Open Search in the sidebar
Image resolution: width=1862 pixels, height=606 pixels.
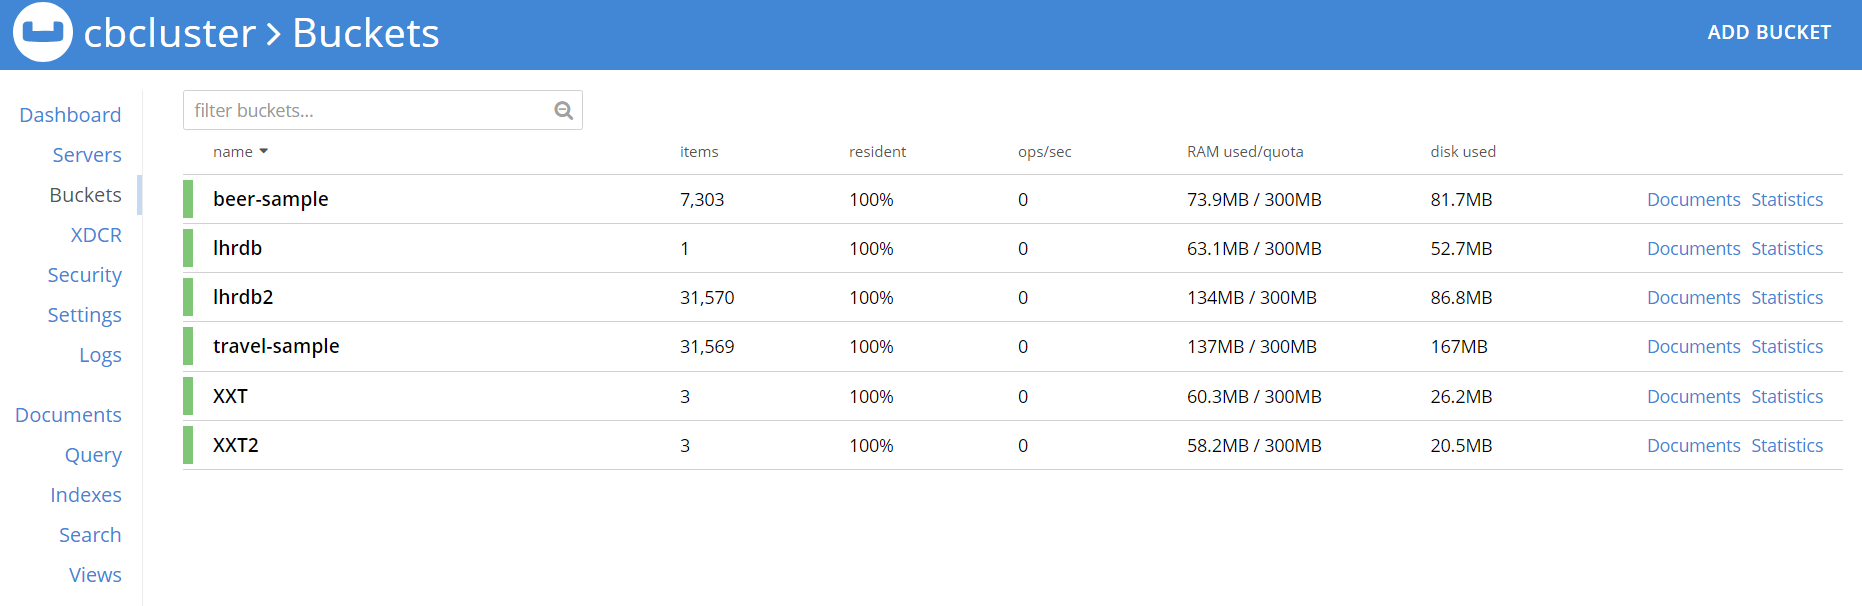pyautogui.click(x=90, y=535)
